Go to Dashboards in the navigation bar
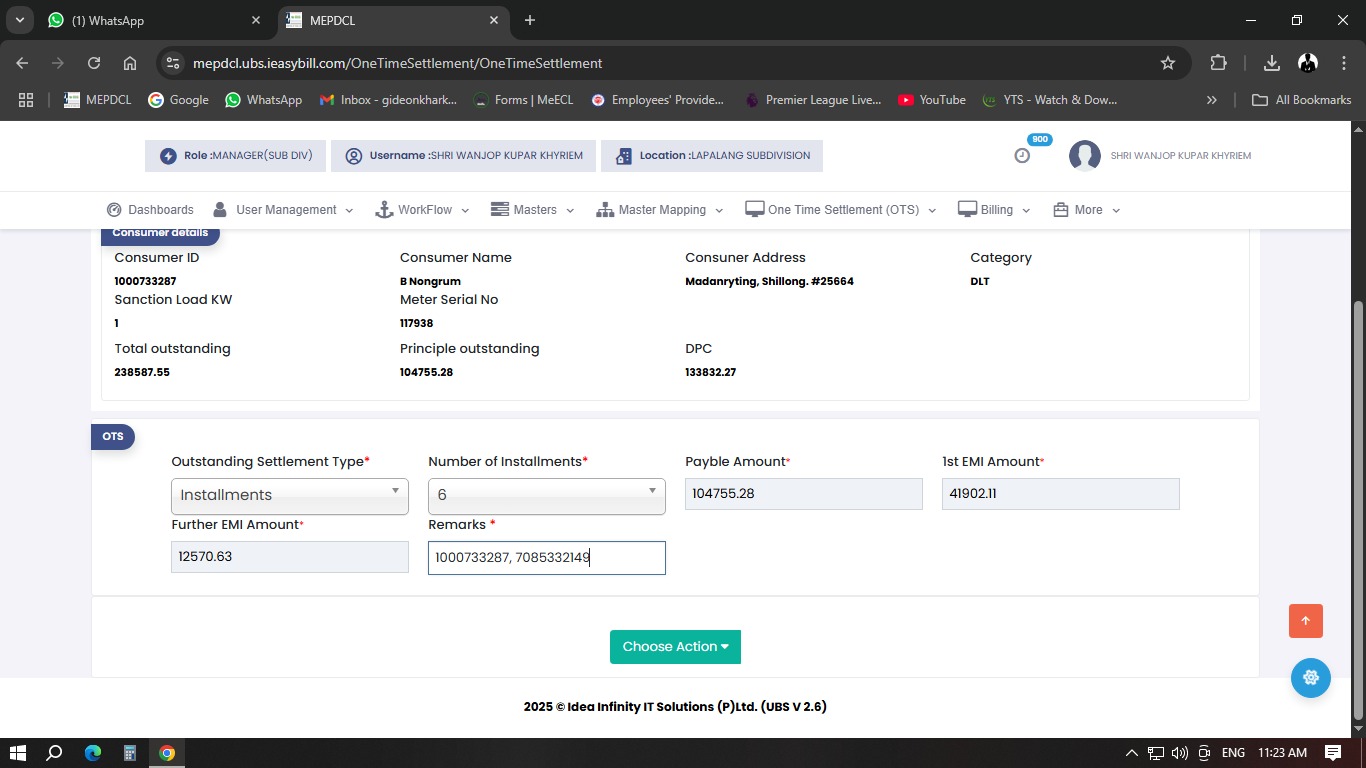The width and height of the screenshot is (1366, 768). pos(150,210)
